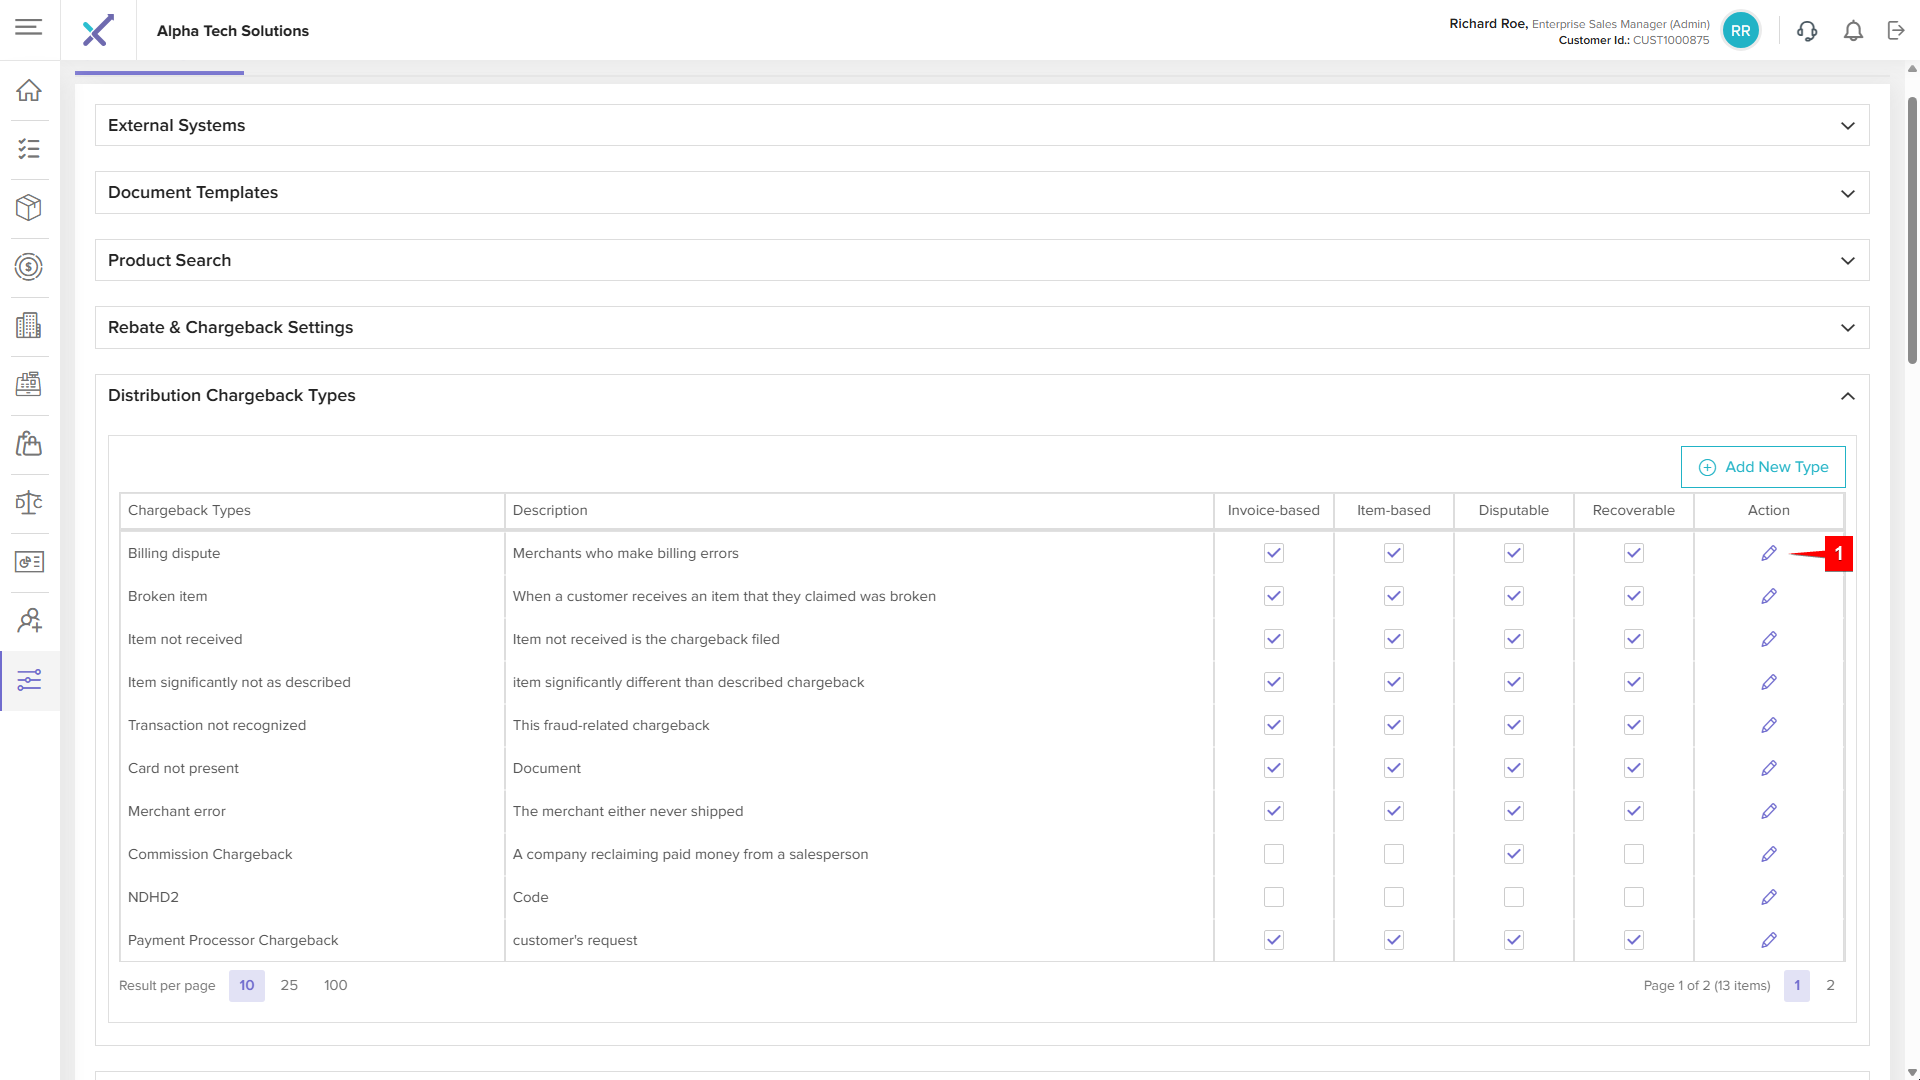The width and height of the screenshot is (1920, 1080).
Task: Go to page 2 of results
Action: point(1830,985)
